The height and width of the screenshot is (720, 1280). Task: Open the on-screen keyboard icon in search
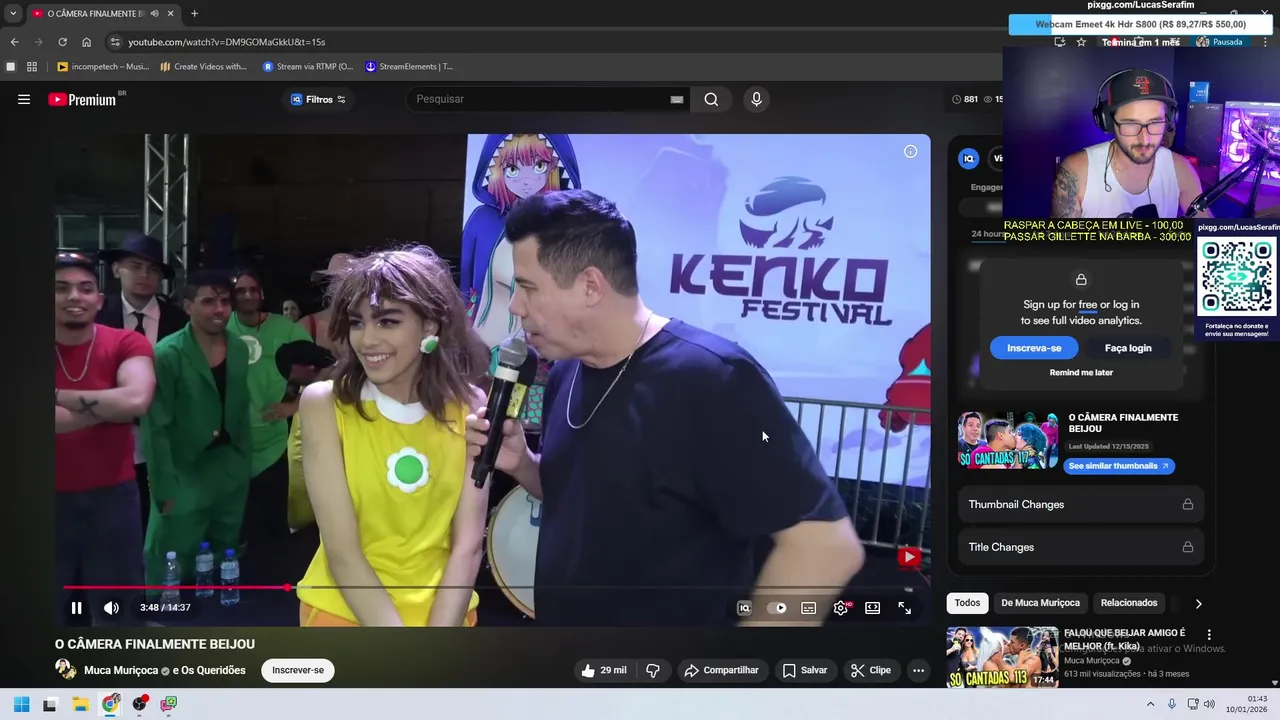point(677,99)
